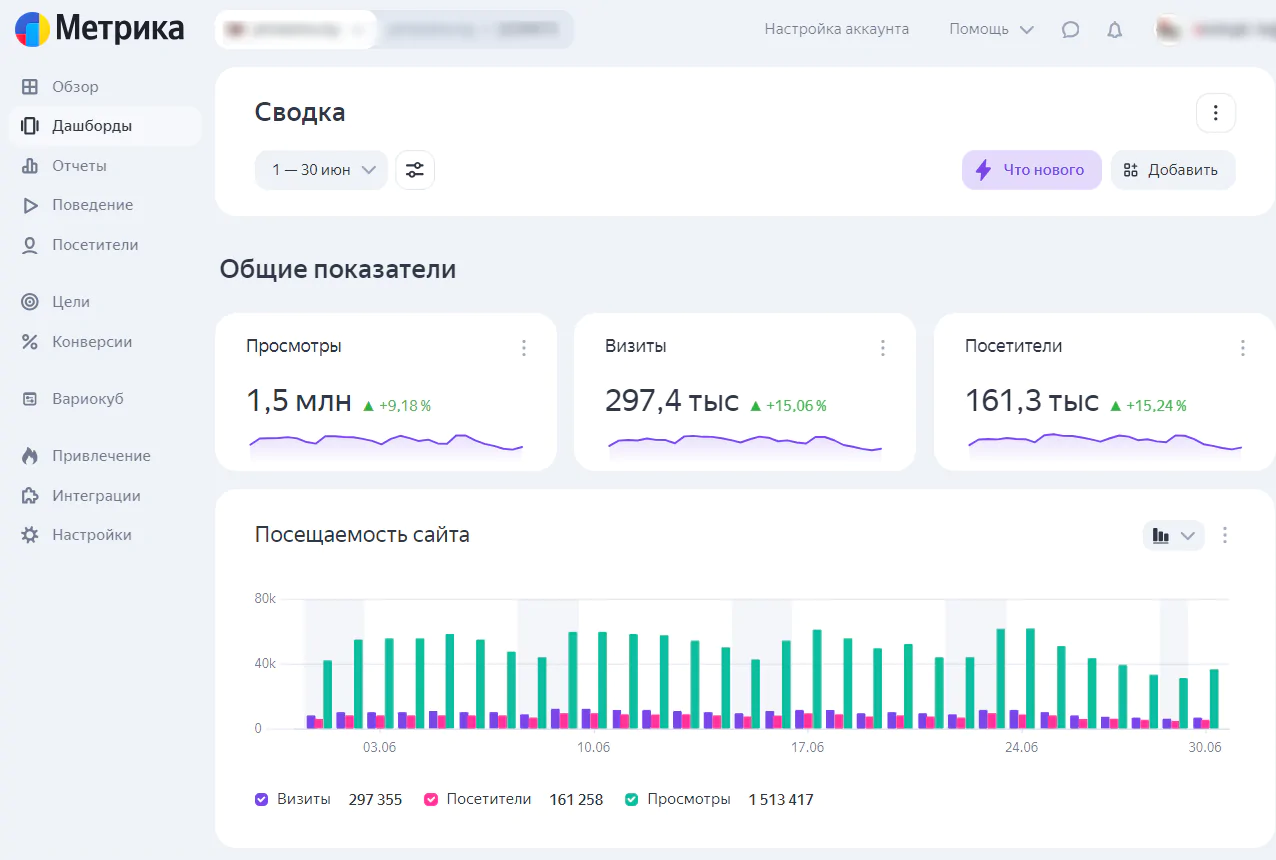Click the 1,5 млн views value
The height and width of the screenshot is (860, 1276).
coord(299,402)
